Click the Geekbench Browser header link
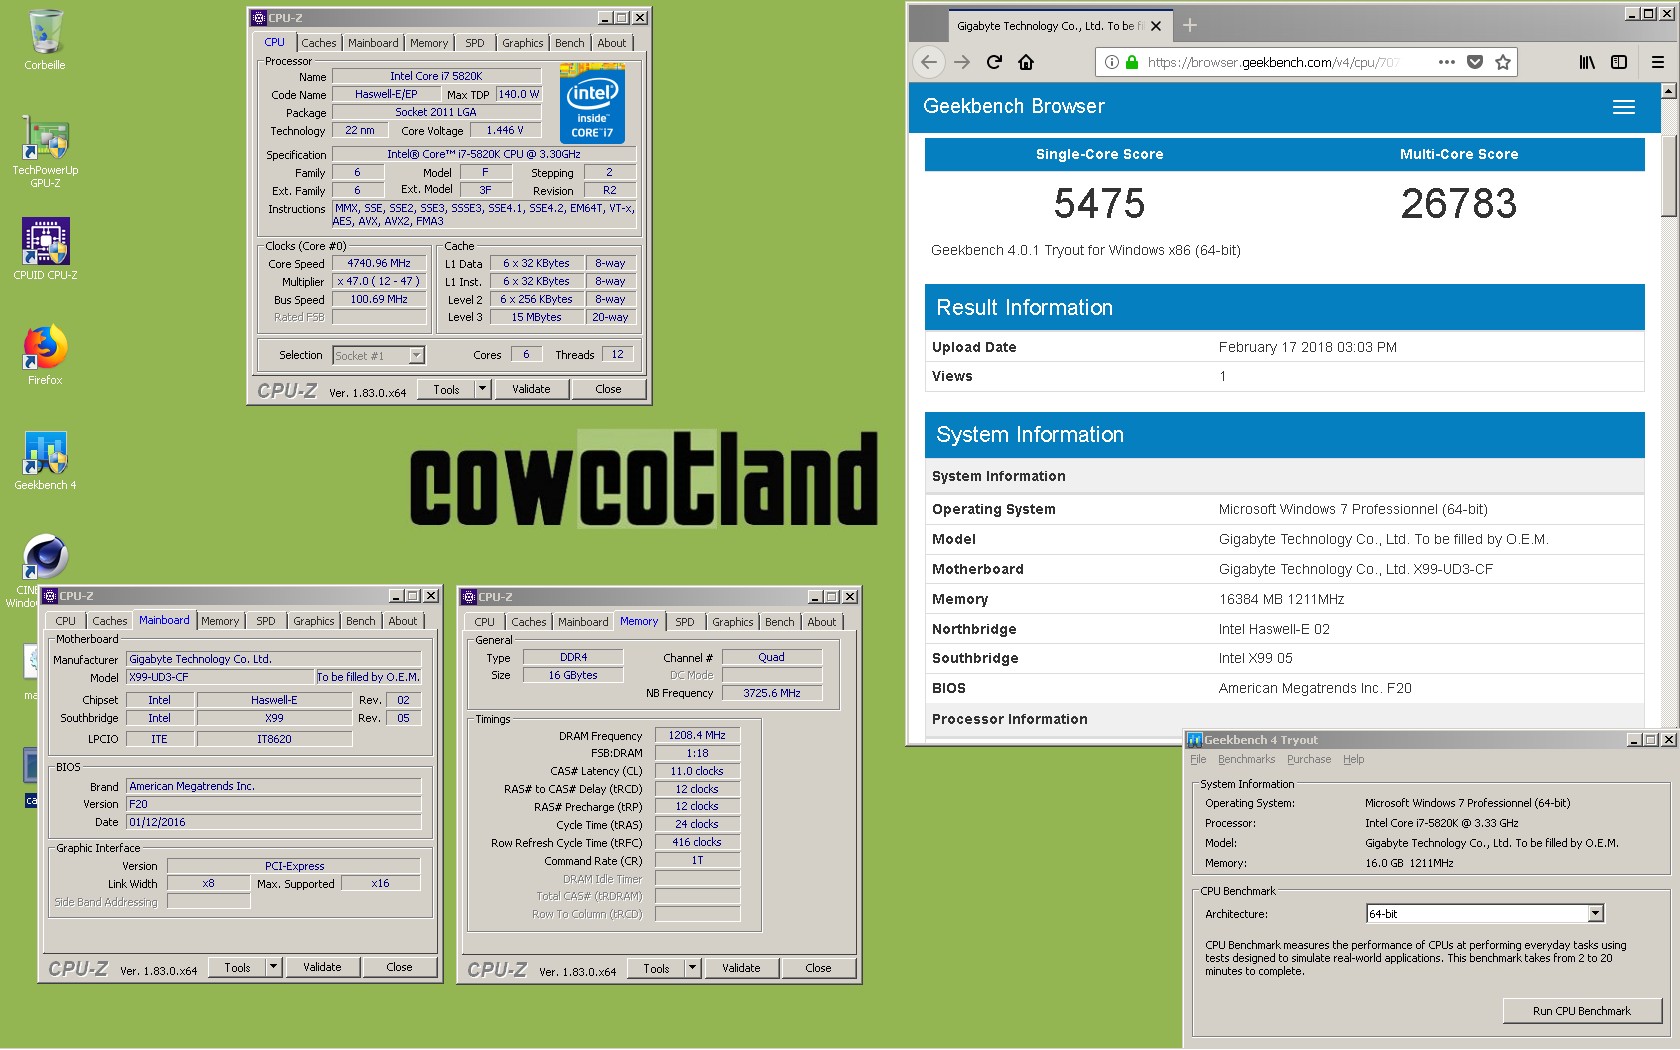The width and height of the screenshot is (1680, 1050). click(x=1014, y=106)
